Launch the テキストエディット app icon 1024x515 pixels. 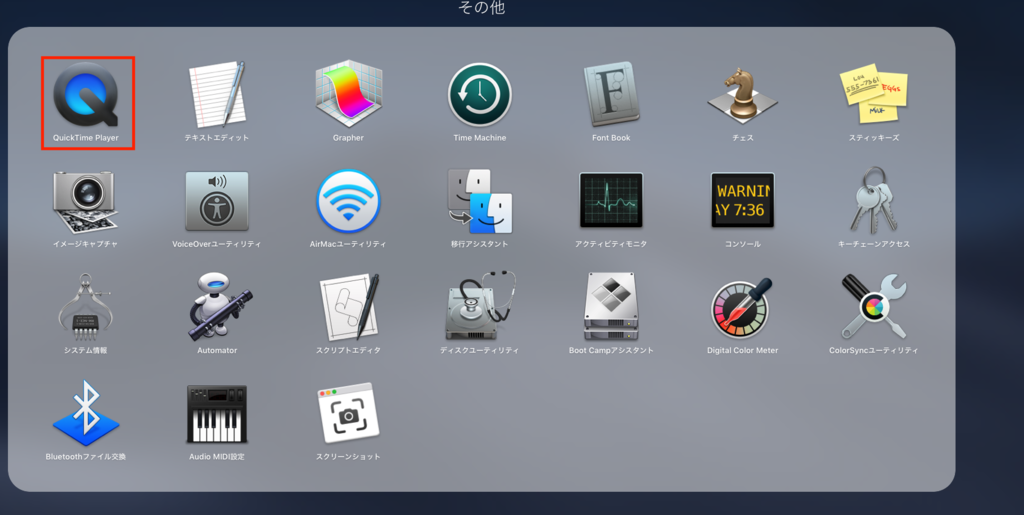click(217, 95)
